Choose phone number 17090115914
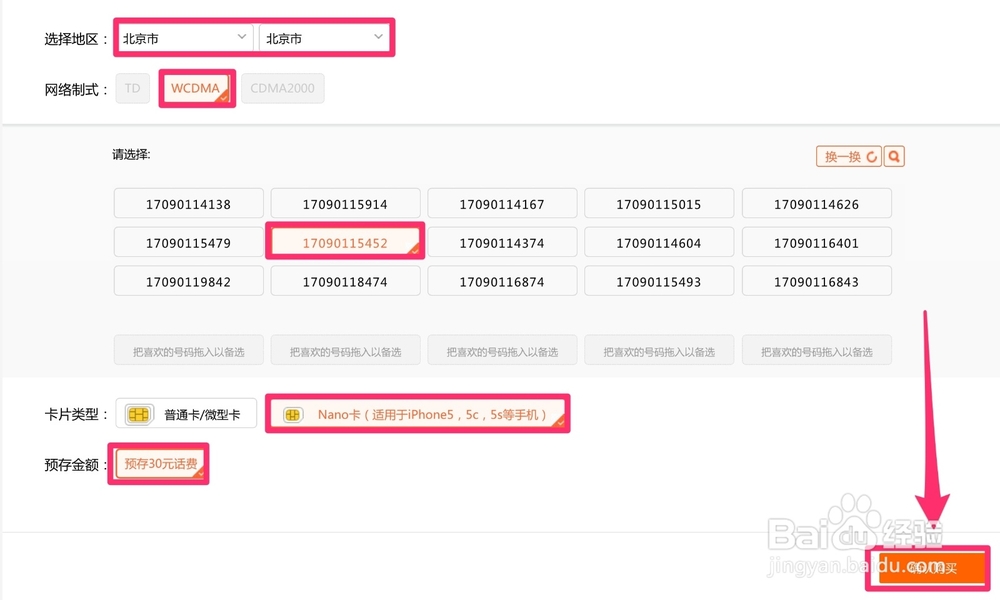This screenshot has width=1000, height=600. [345, 203]
